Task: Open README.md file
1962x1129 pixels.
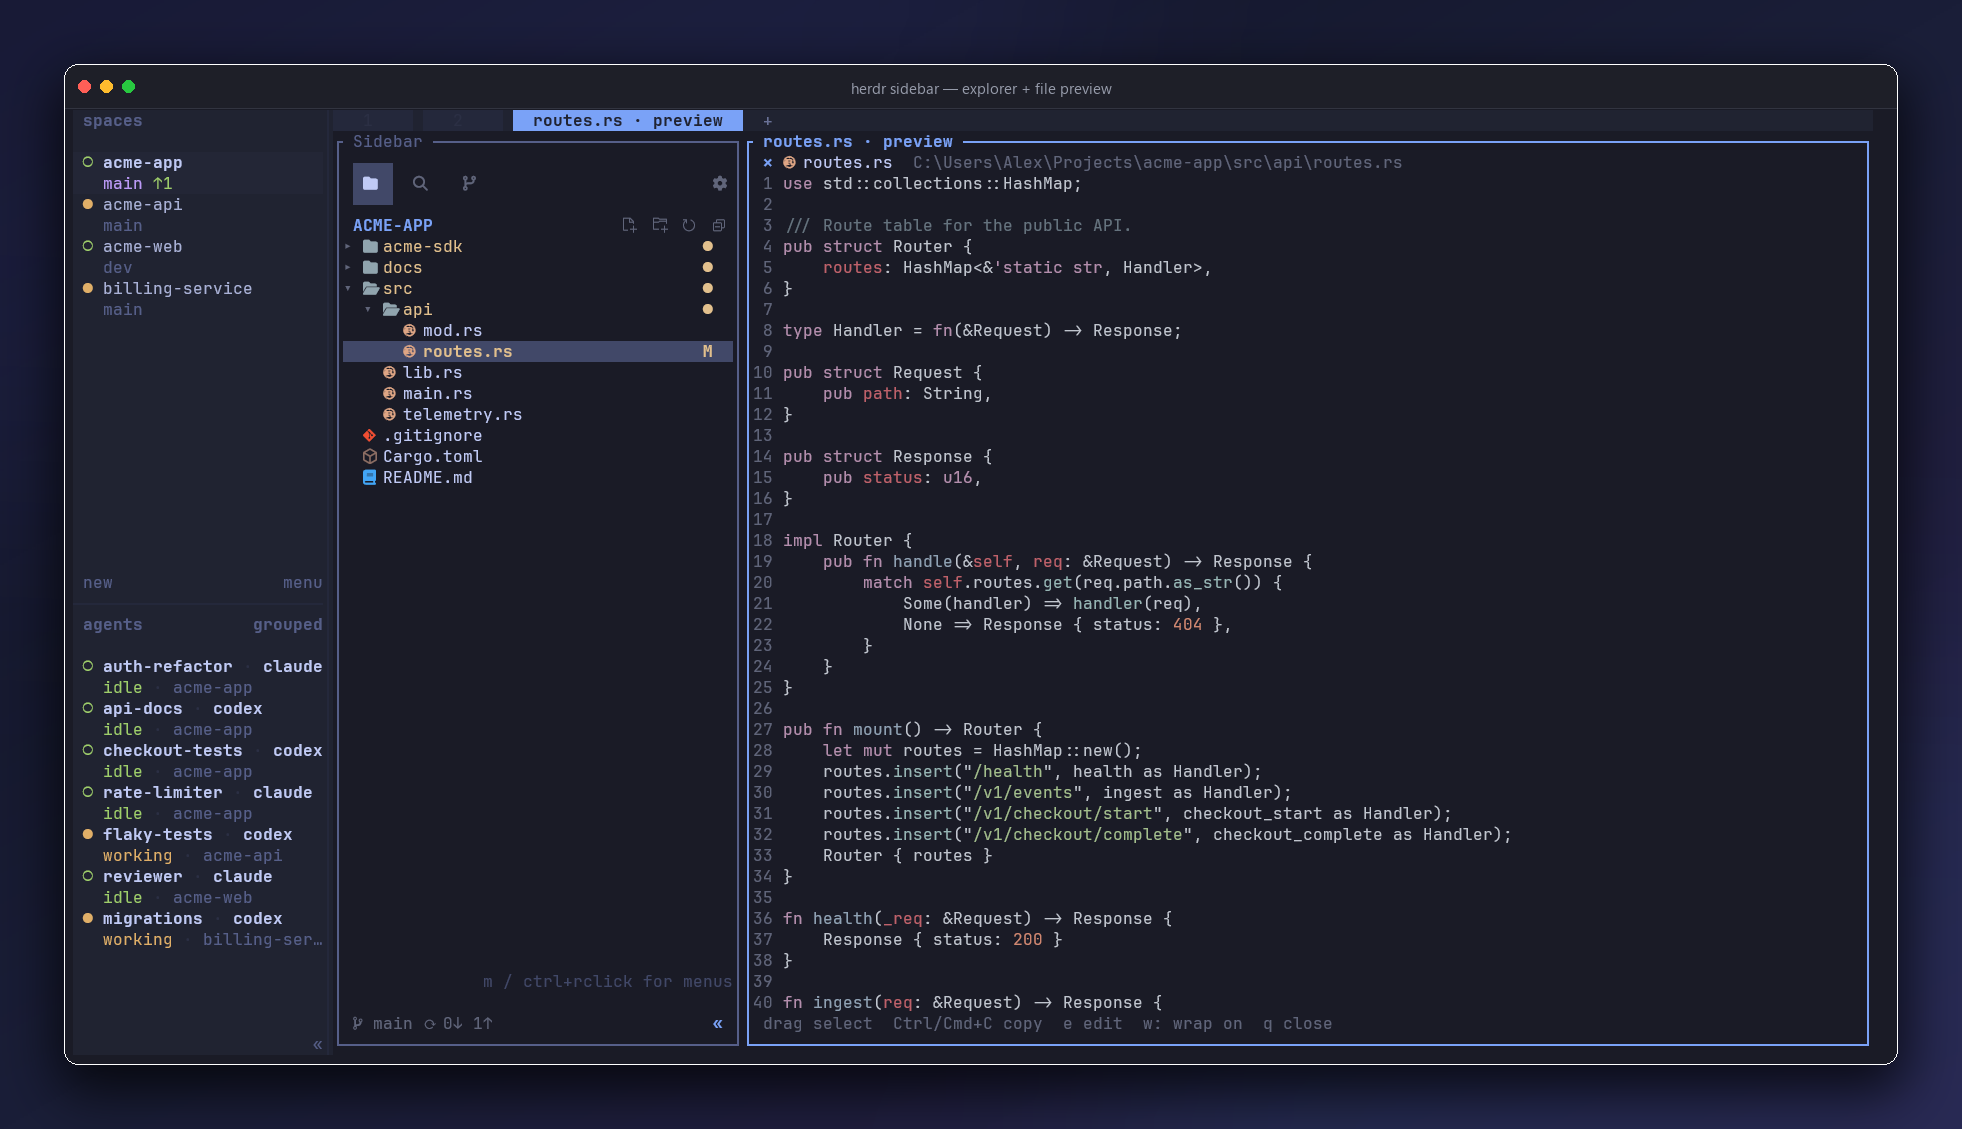Action: (x=427, y=478)
